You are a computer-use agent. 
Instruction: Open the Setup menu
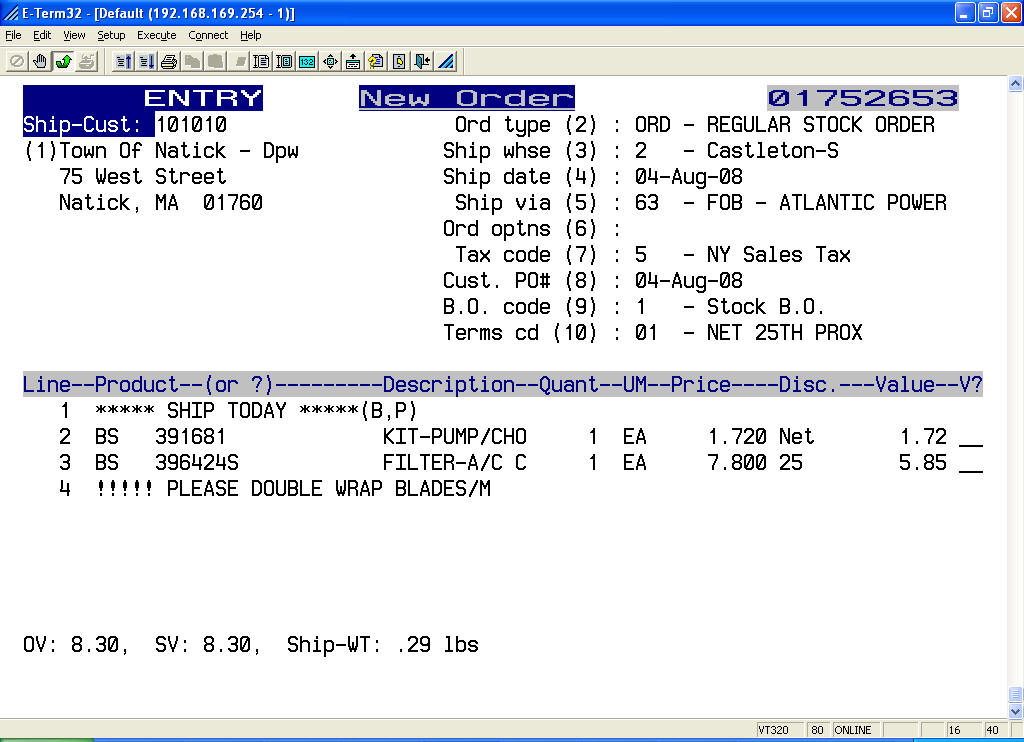pyautogui.click(x=111, y=35)
